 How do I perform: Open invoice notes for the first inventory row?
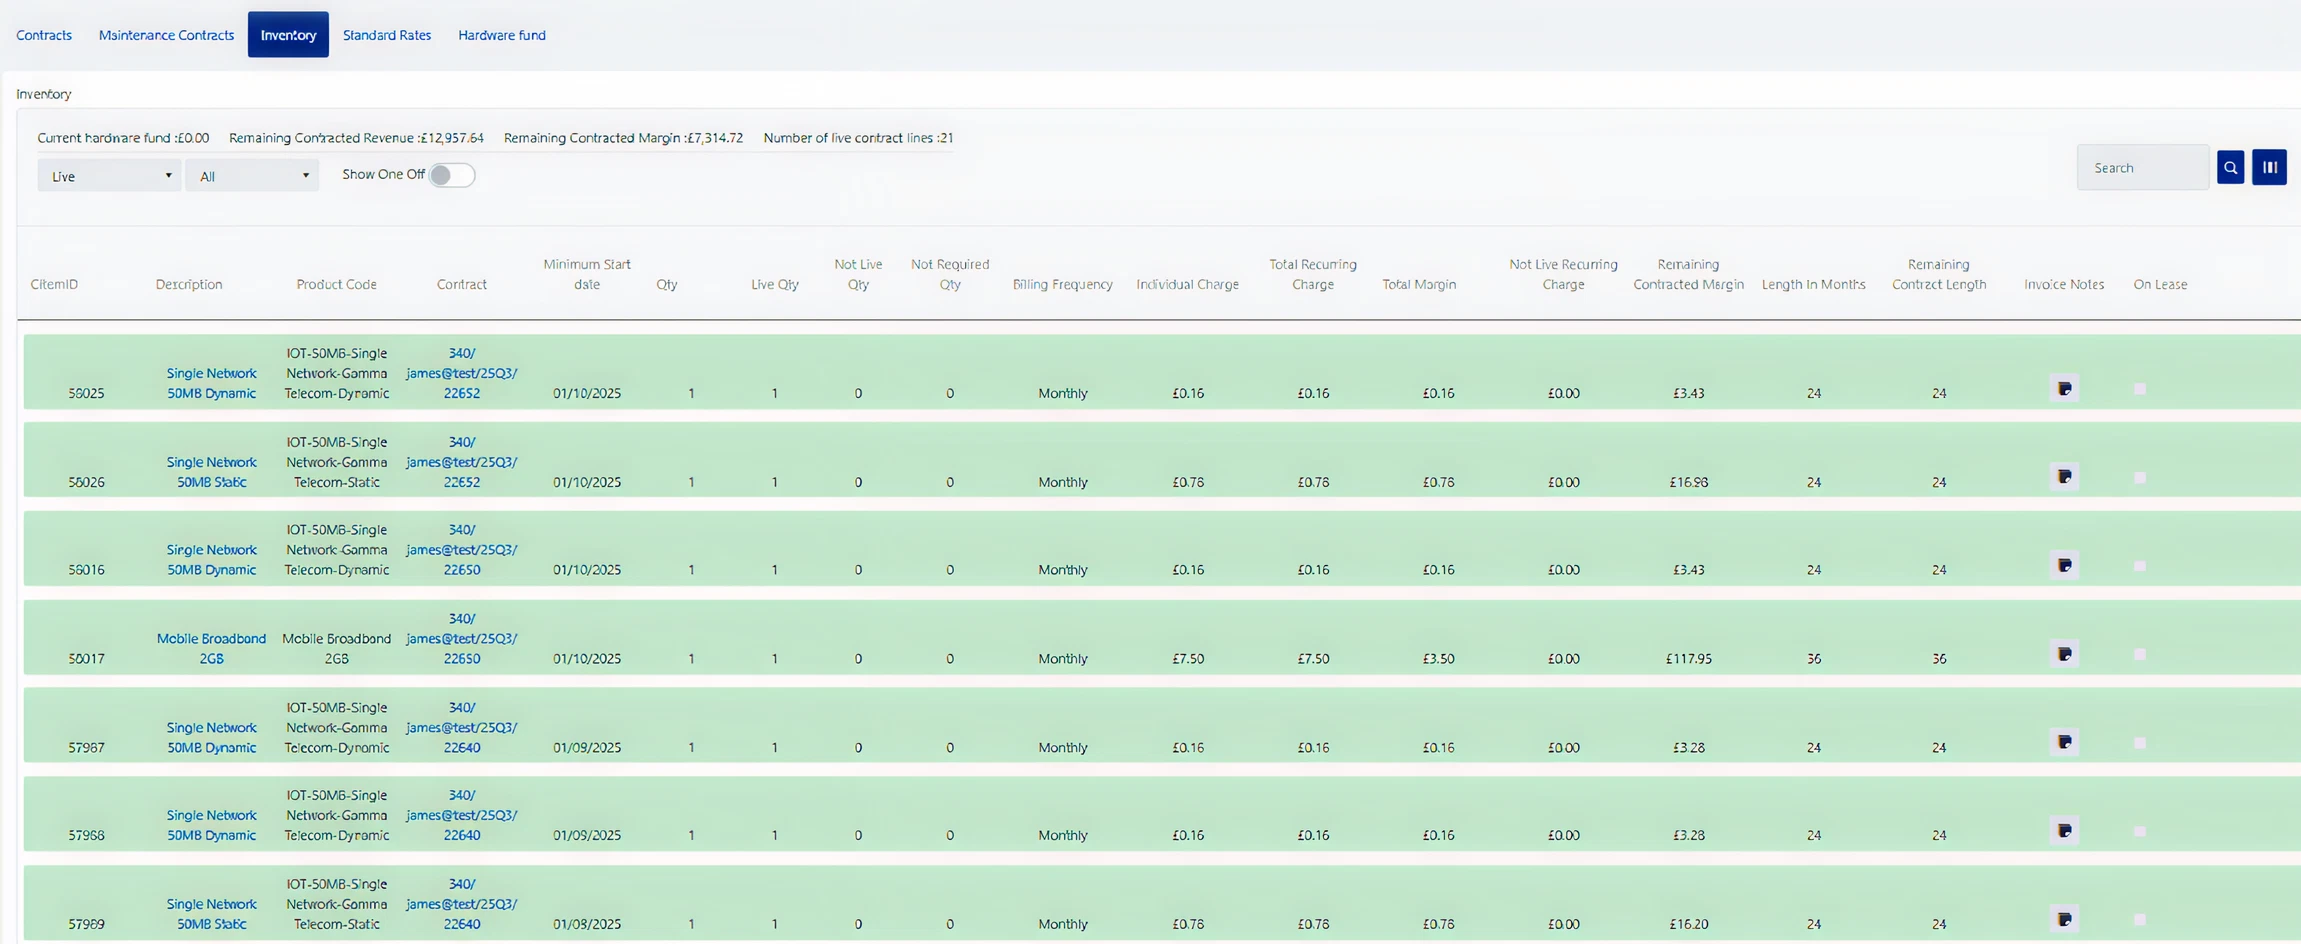(x=2064, y=389)
